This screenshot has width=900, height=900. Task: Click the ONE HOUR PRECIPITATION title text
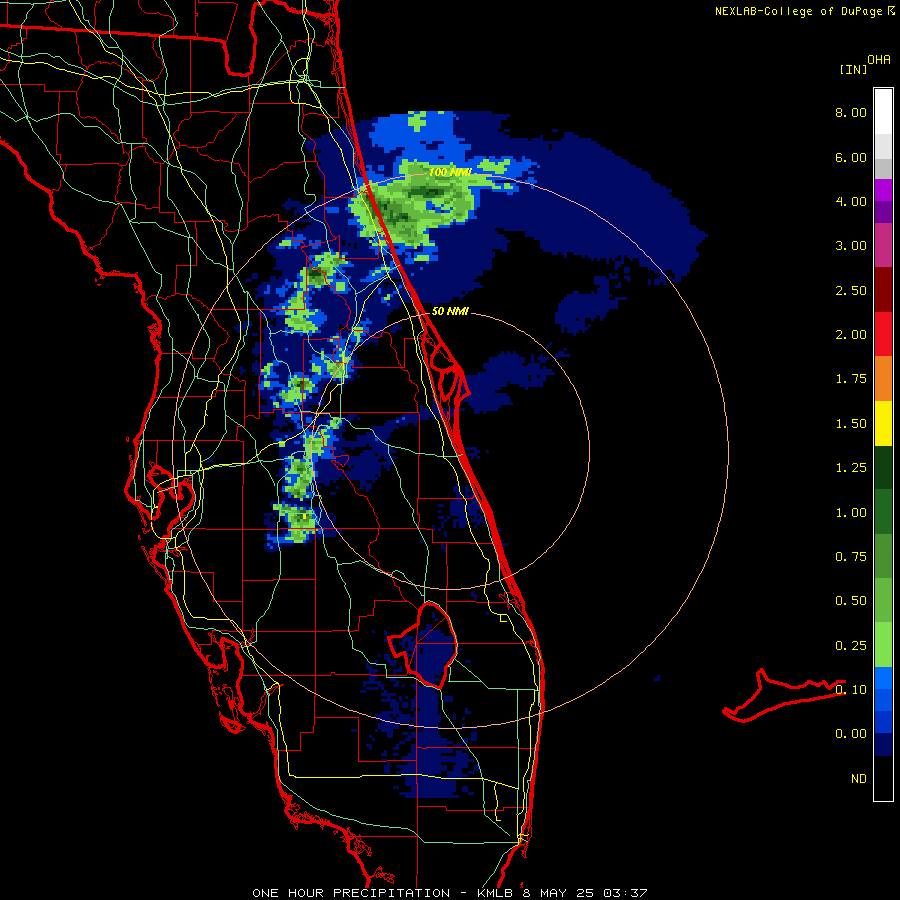(x=351, y=893)
